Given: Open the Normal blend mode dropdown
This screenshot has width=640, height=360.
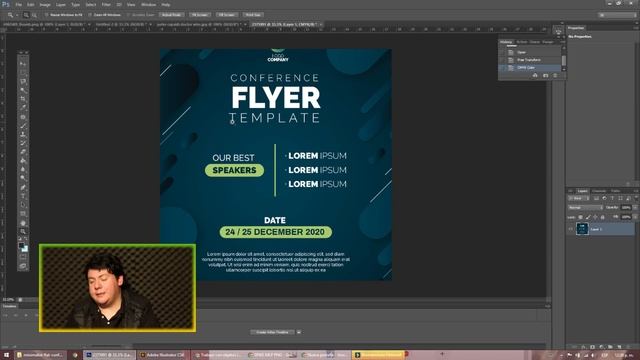Looking at the screenshot, I should (585, 207).
